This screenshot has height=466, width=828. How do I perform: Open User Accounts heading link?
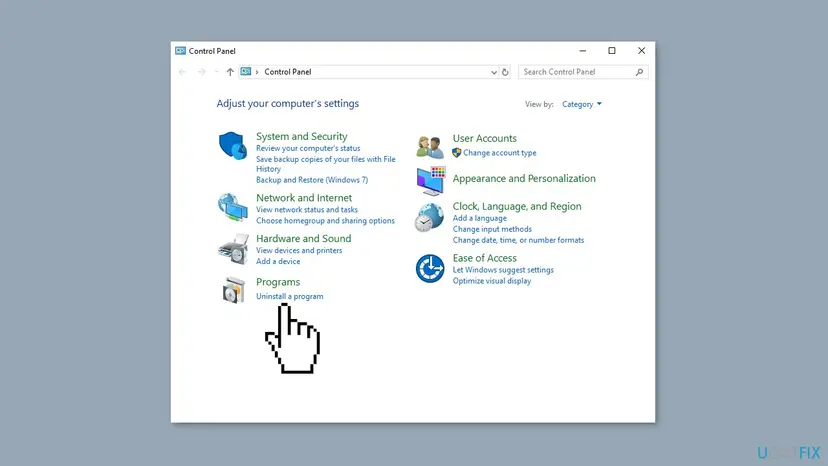(484, 138)
